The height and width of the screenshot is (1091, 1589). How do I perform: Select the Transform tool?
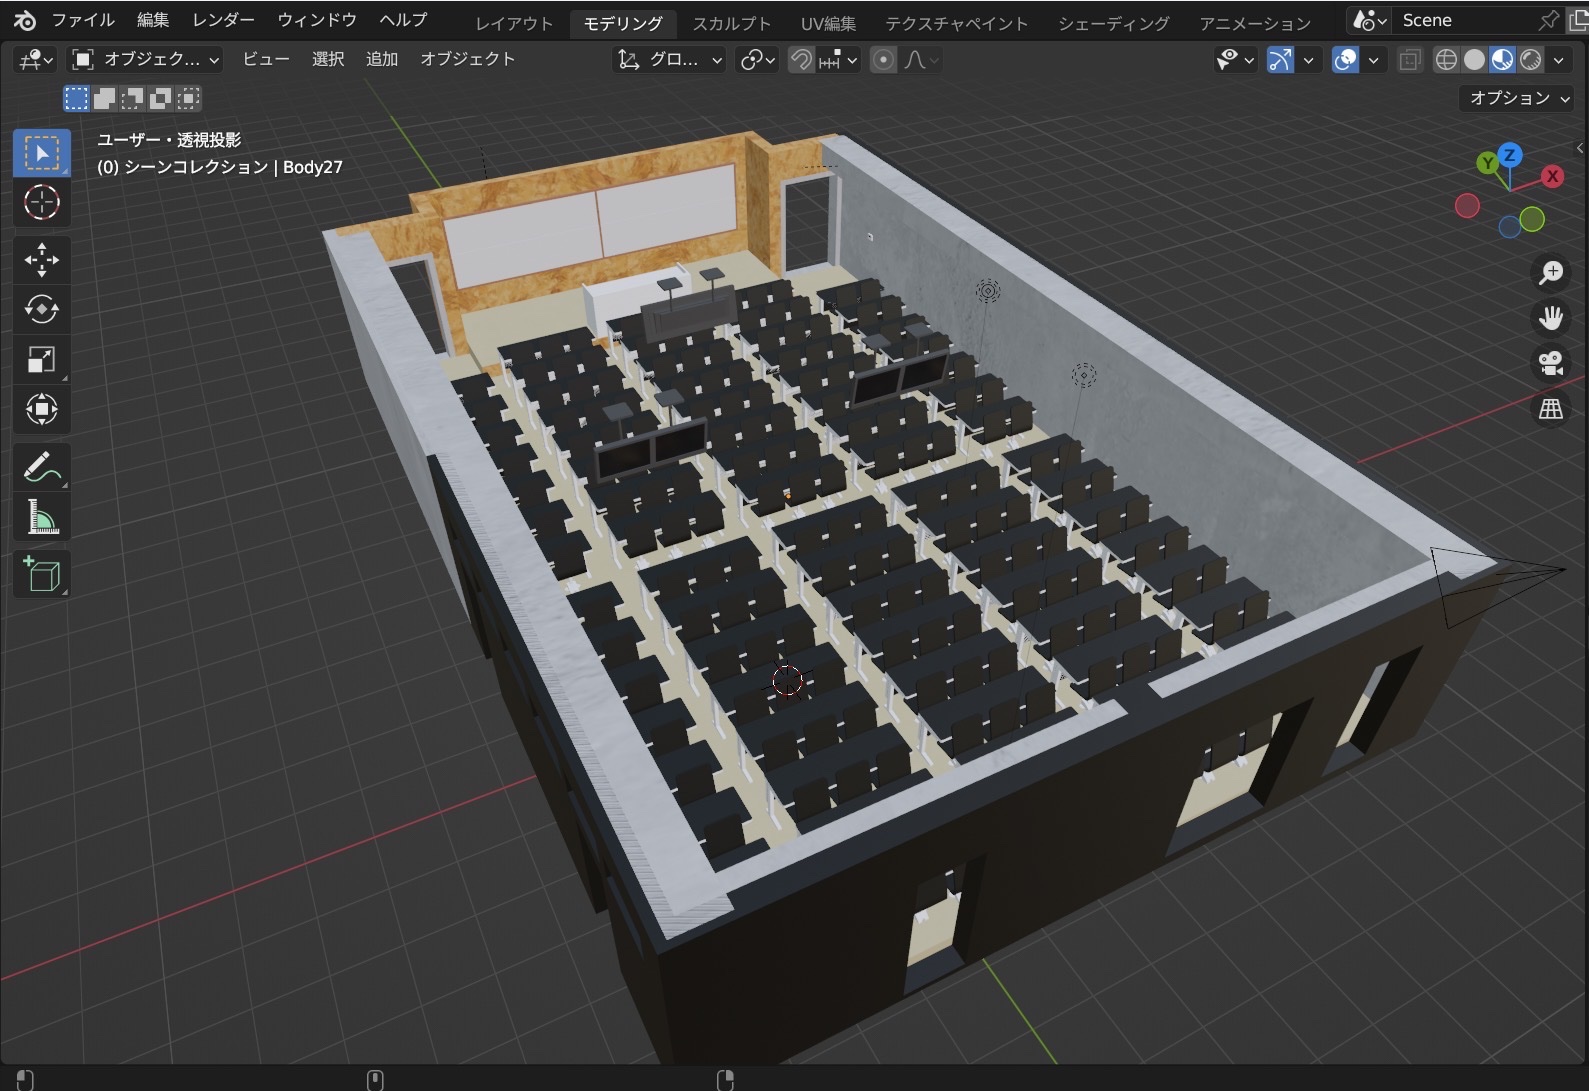pos(42,409)
